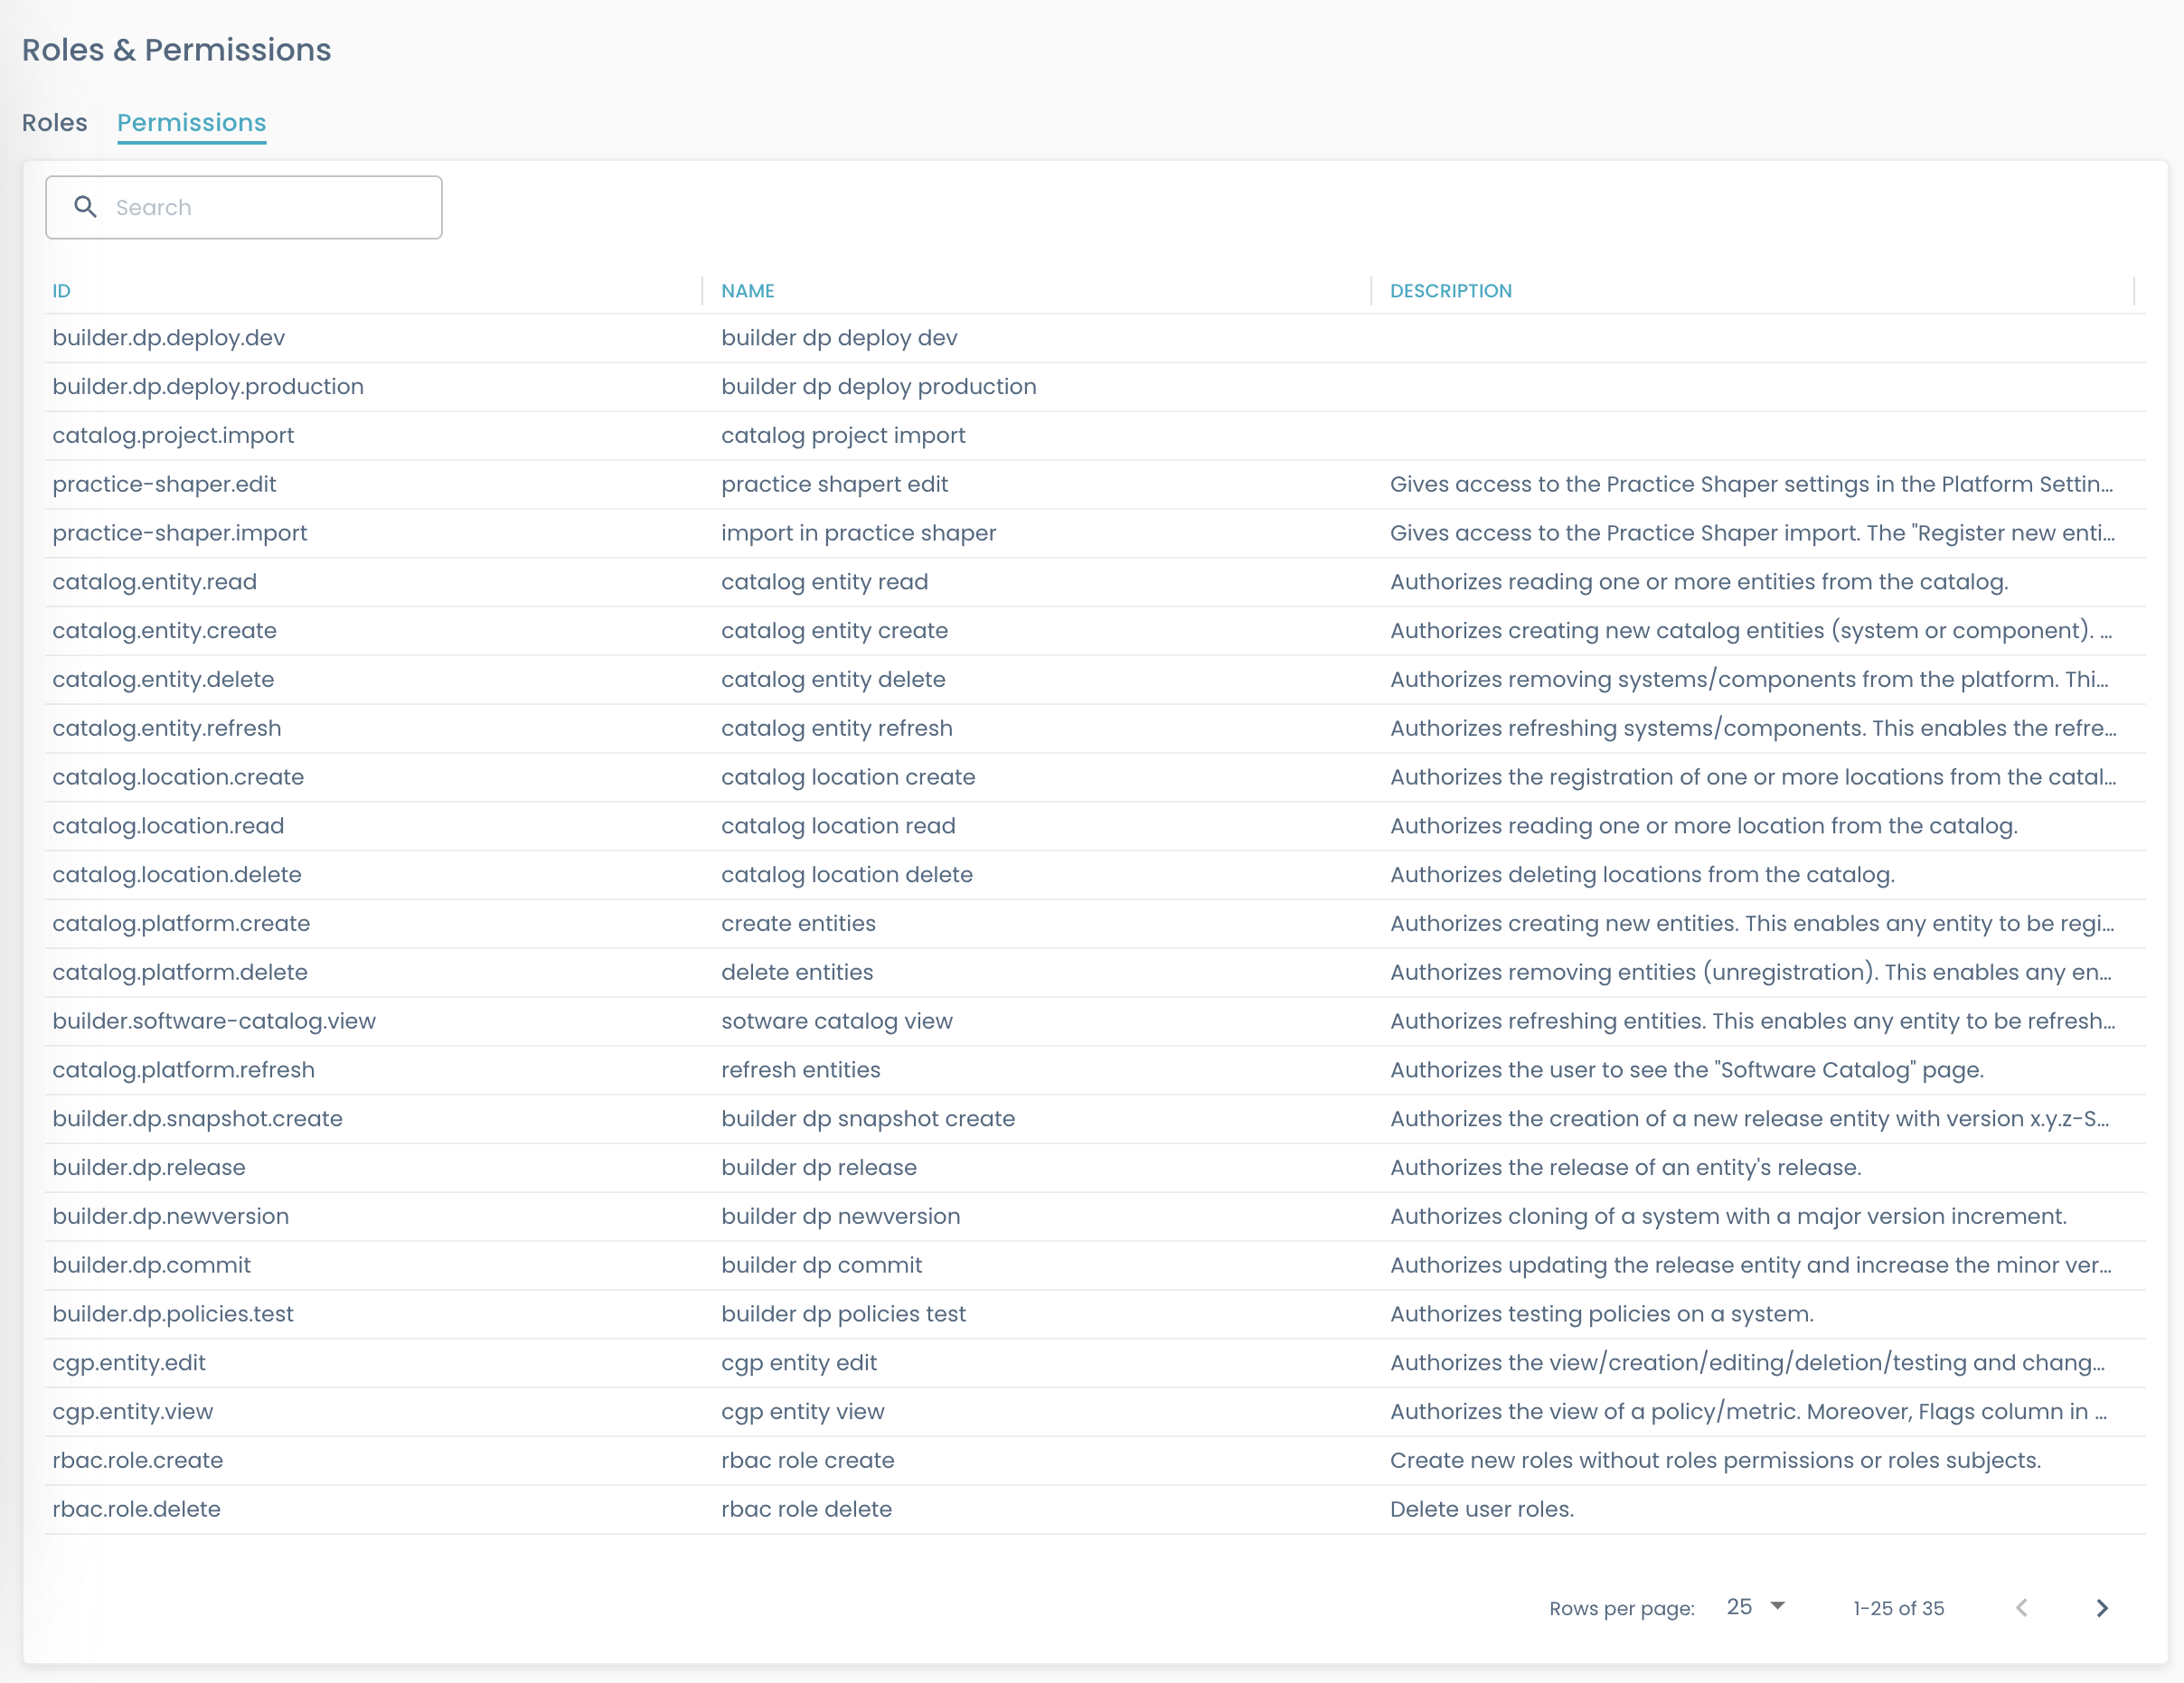Select the catalog.entity.read permission row
The height and width of the screenshot is (1683, 2184).
(155, 581)
